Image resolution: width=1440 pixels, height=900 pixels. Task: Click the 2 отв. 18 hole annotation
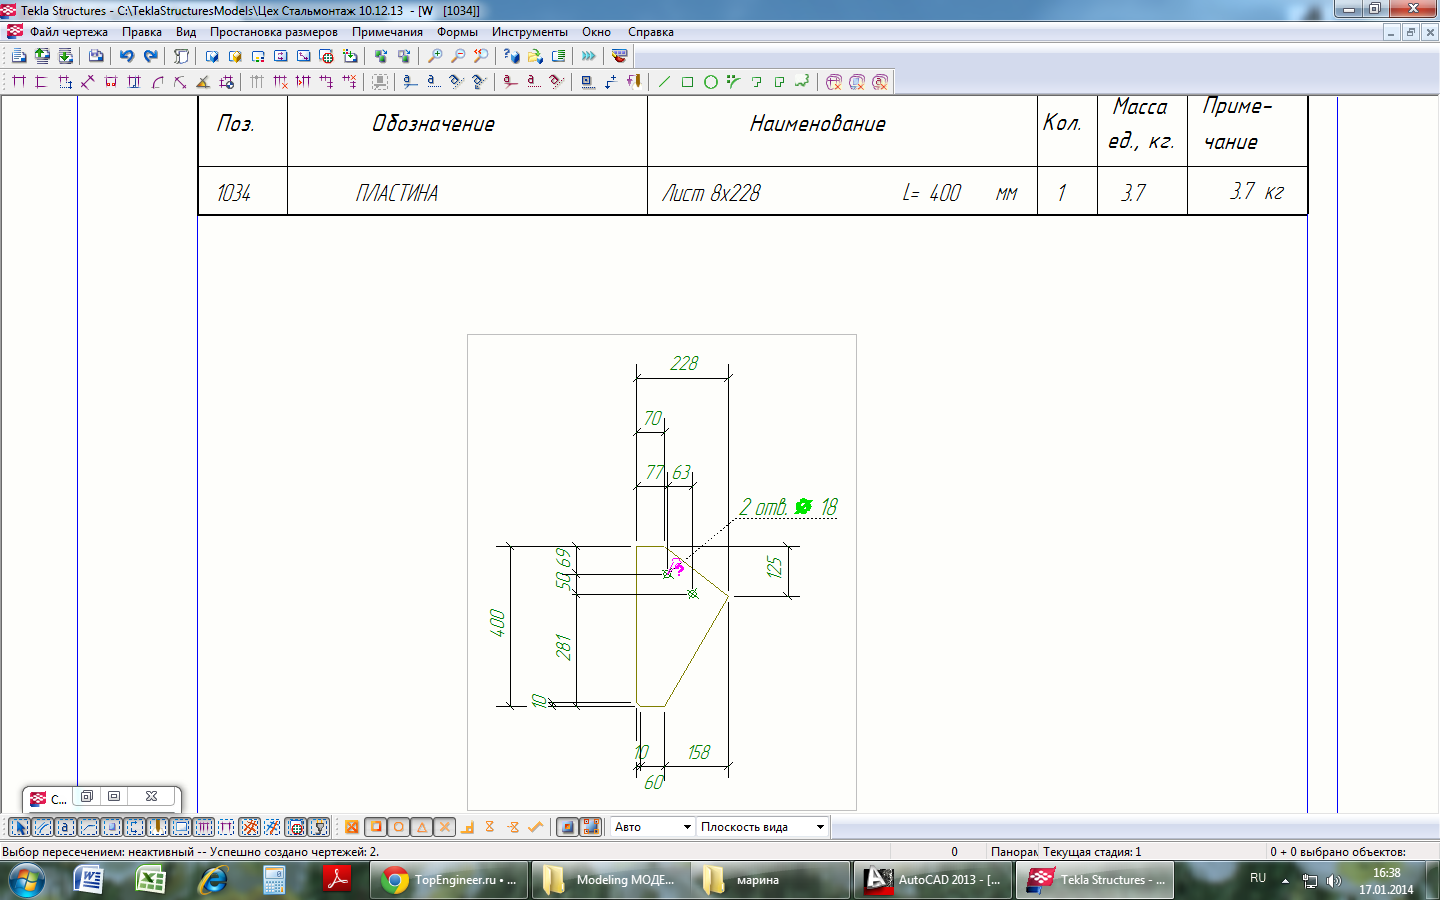click(788, 508)
